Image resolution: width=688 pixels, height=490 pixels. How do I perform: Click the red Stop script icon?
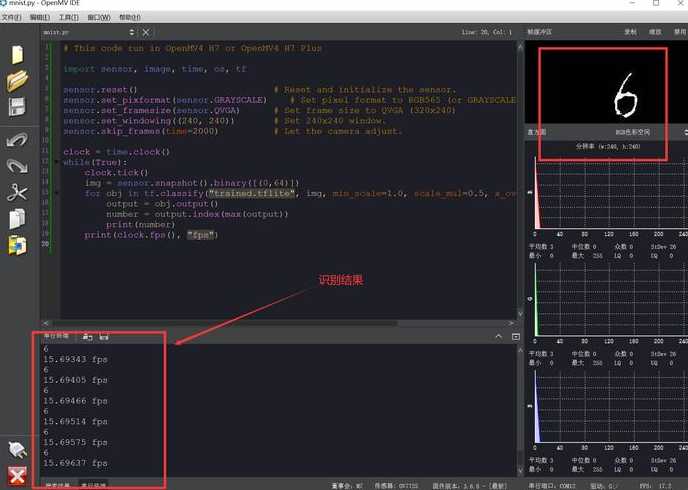17,476
